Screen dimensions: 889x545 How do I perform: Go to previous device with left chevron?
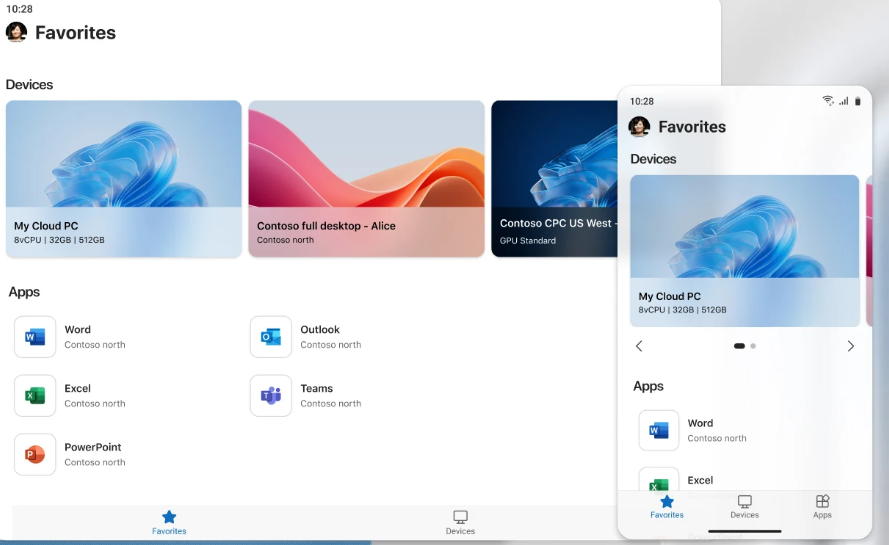[x=639, y=346]
